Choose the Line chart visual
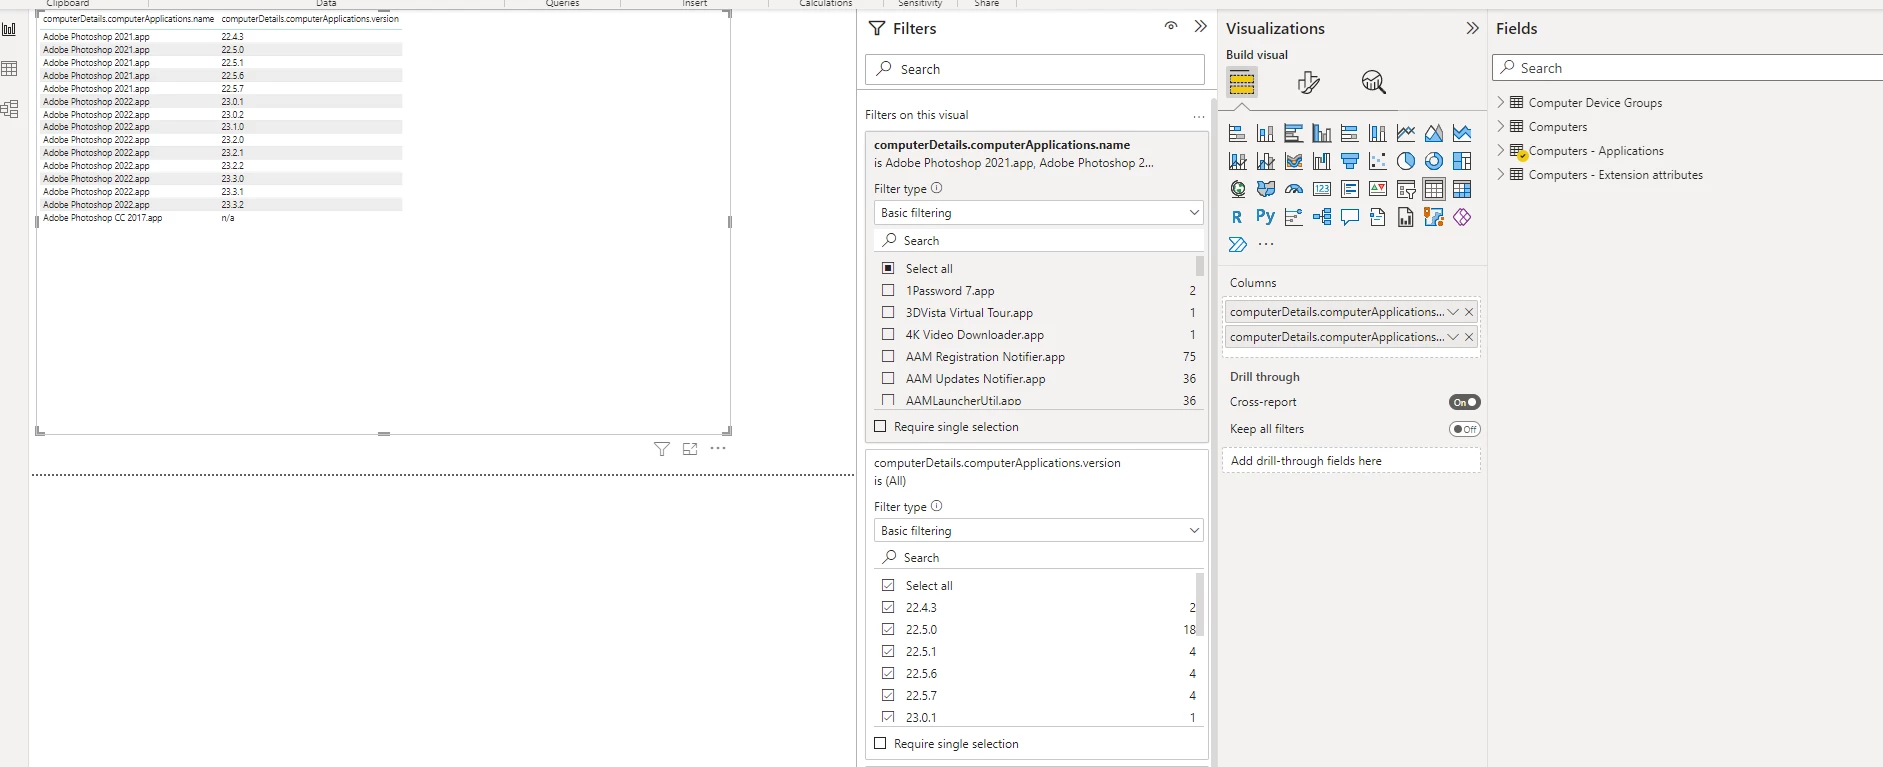This screenshot has width=1883, height=767. pyautogui.click(x=1406, y=133)
